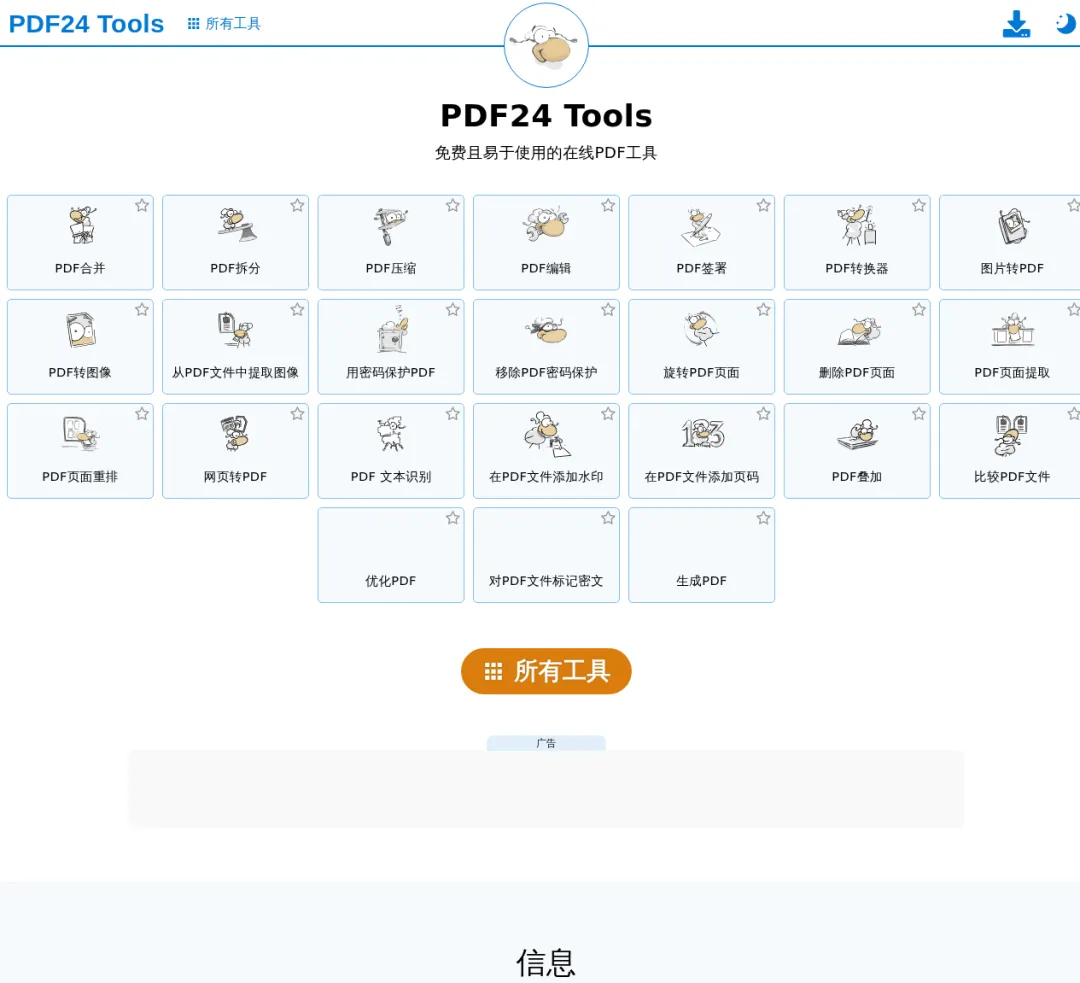The height and width of the screenshot is (983, 1080).
Task: Open the 优化PDF tool card
Action: click(x=391, y=555)
